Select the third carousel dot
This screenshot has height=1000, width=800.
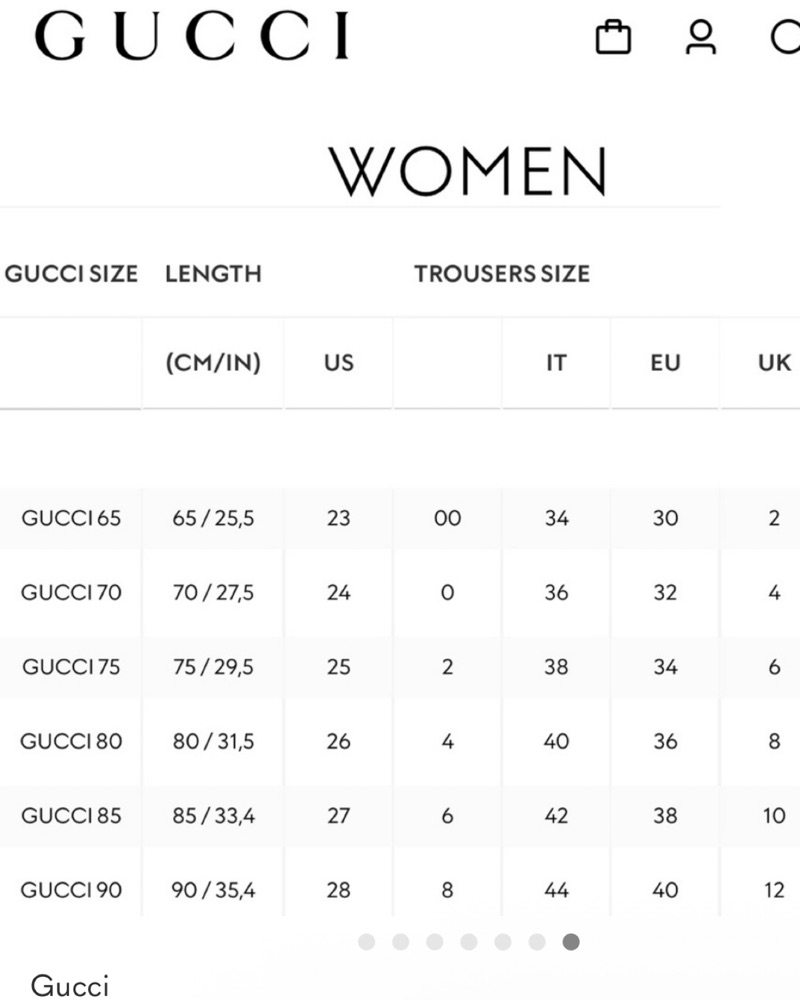coord(435,942)
